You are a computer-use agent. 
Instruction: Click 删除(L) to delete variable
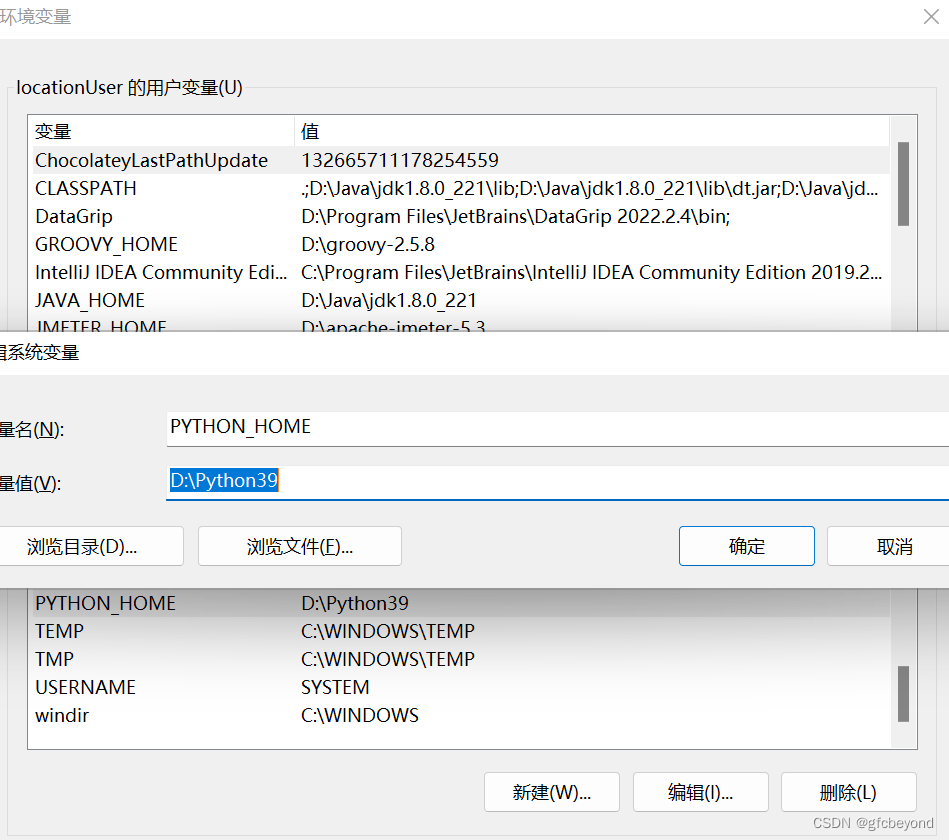(x=848, y=792)
